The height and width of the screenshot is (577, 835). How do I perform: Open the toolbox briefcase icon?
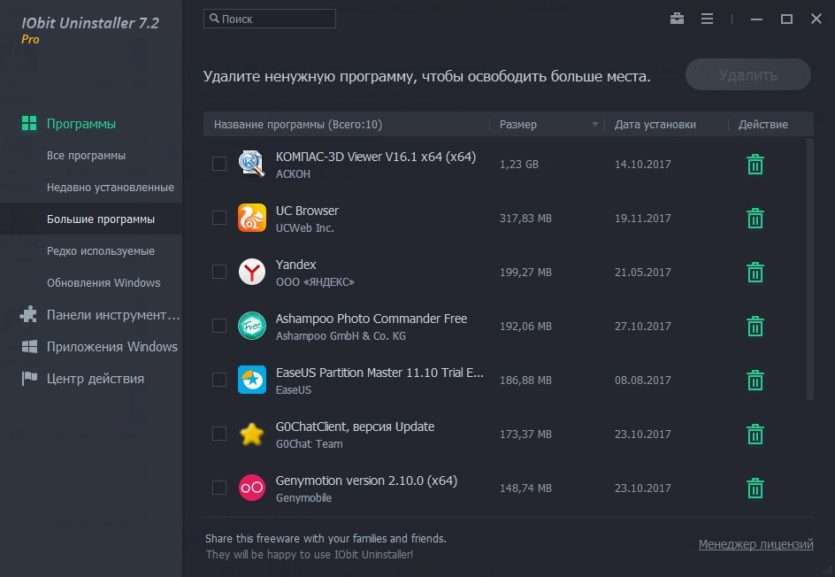(677, 19)
